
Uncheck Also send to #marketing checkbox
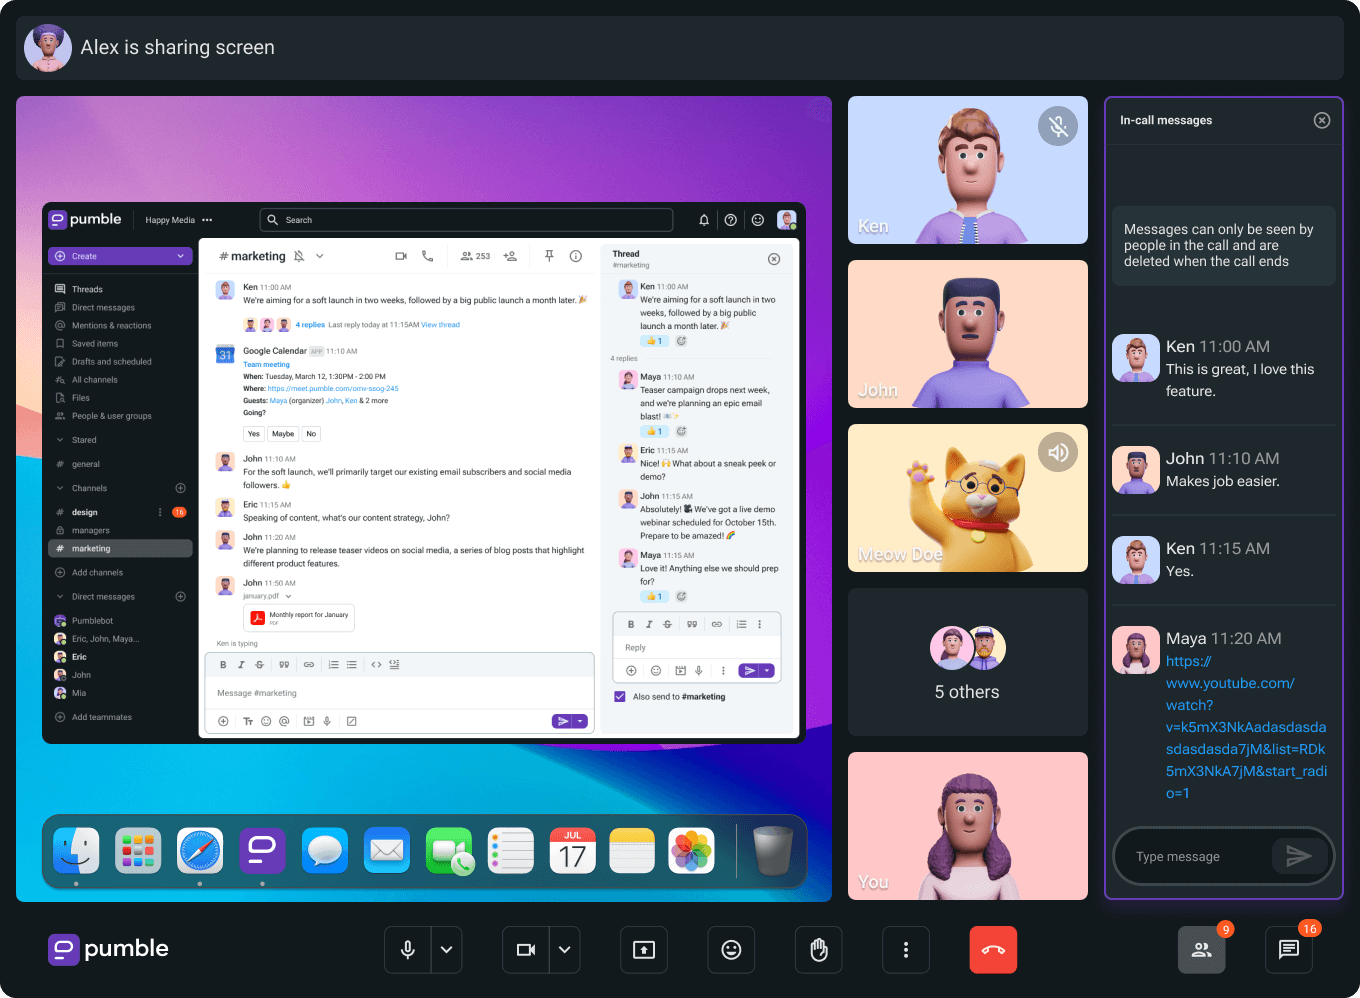[620, 696]
